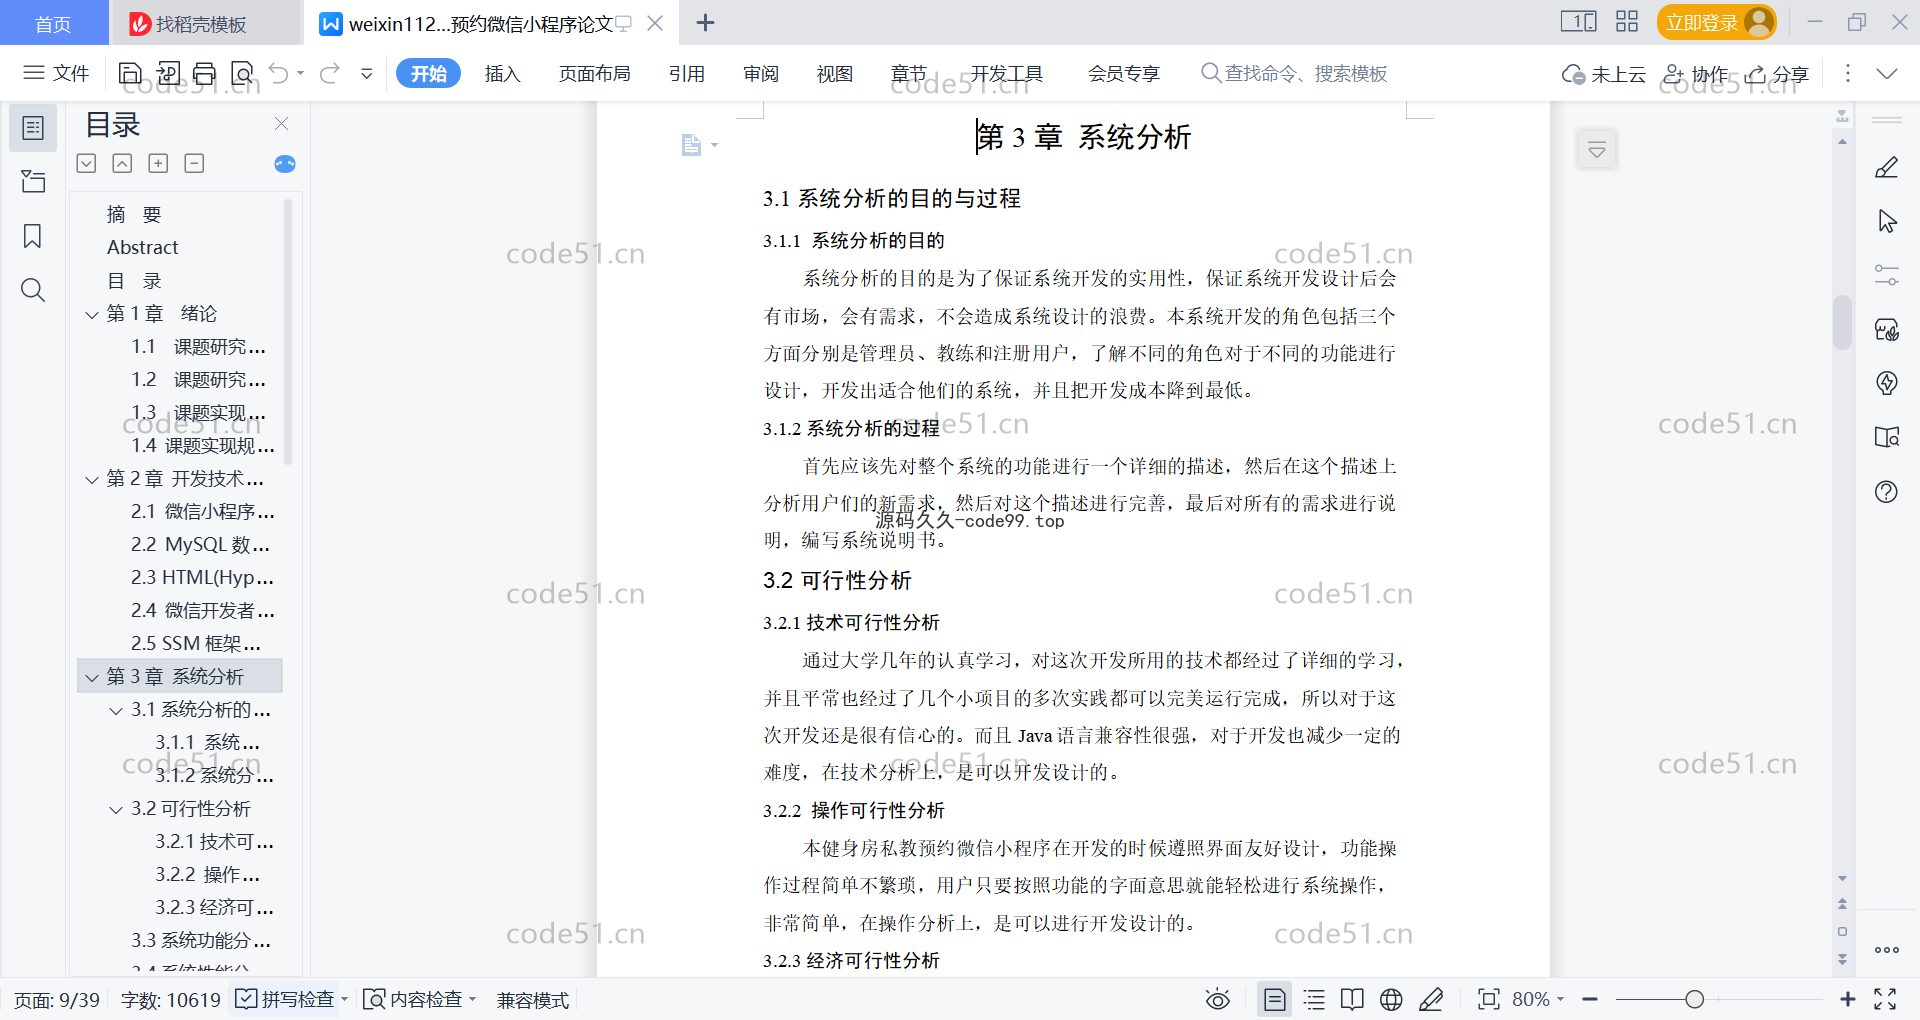Jump to outline item 2.2 MySQL 数
The width and height of the screenshot is (1920, 1020).
(200, 545)
